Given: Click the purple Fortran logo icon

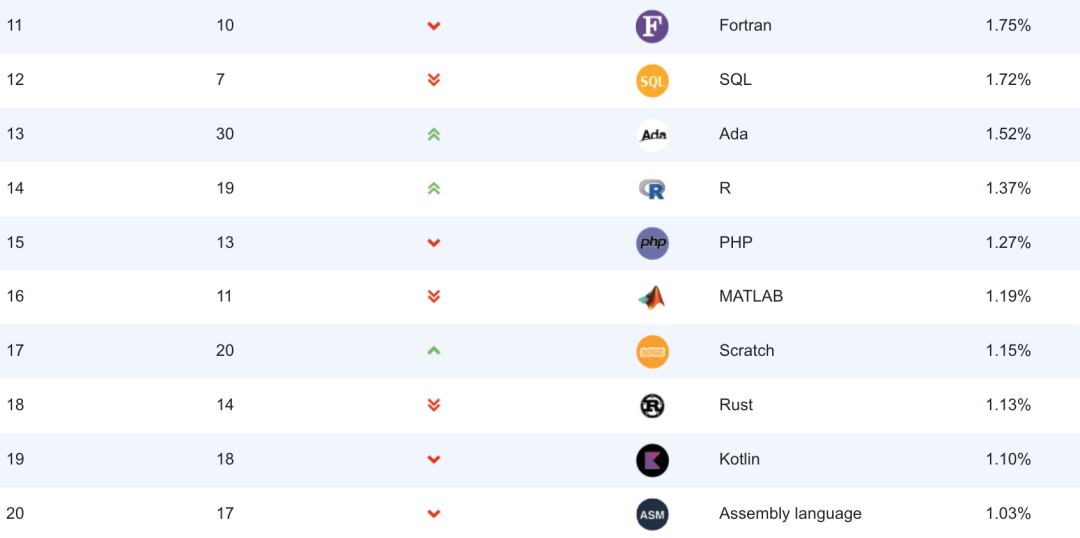Looking at the screenshot, I should (652, 27).
